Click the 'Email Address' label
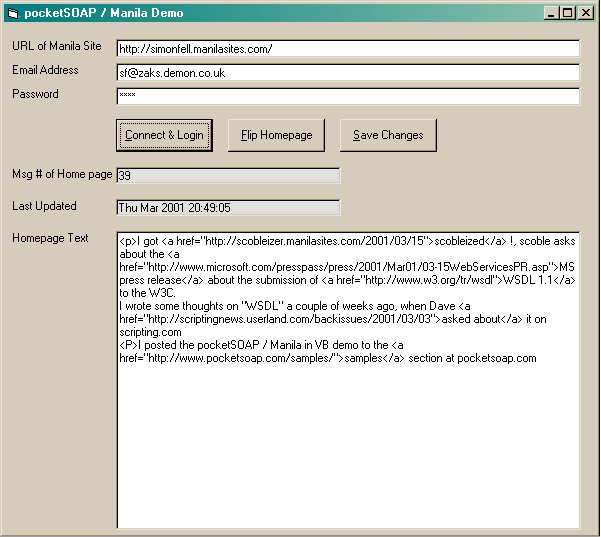 pyautogui.click(x=45, y=70)
